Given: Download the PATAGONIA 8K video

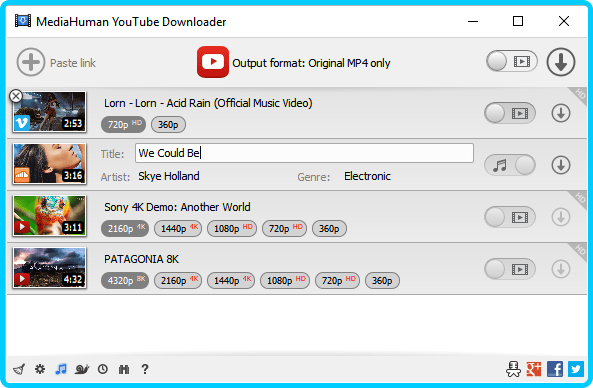Looking at the screenshot, I should 560,269.
